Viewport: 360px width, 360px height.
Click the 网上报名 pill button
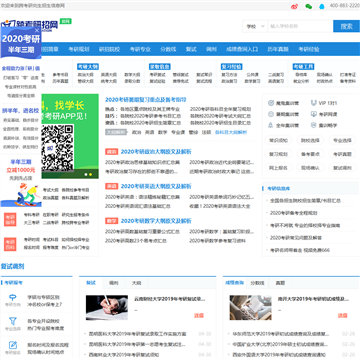point(278,168)
